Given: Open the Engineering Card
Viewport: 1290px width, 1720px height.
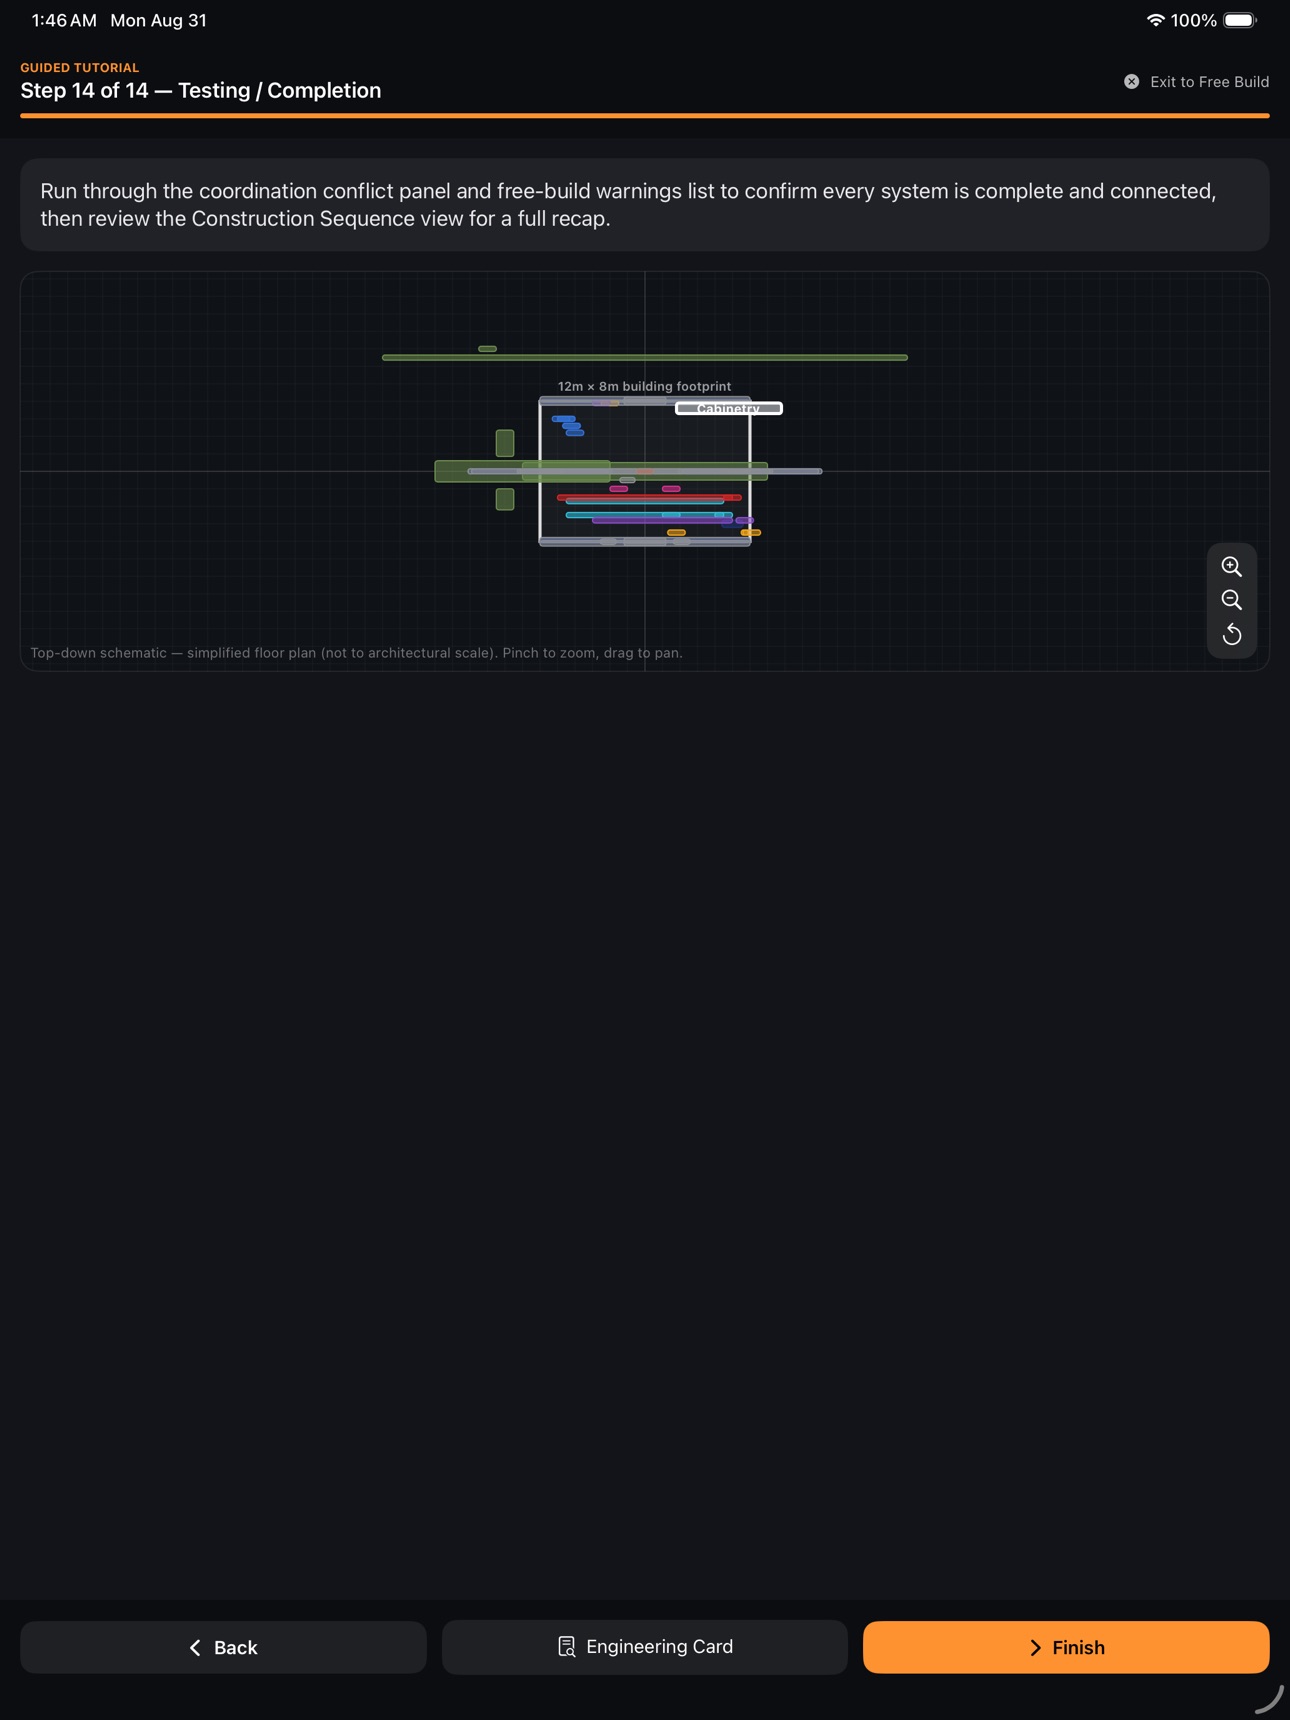Looking at the screenshot, I should (x=645, y=1647).
